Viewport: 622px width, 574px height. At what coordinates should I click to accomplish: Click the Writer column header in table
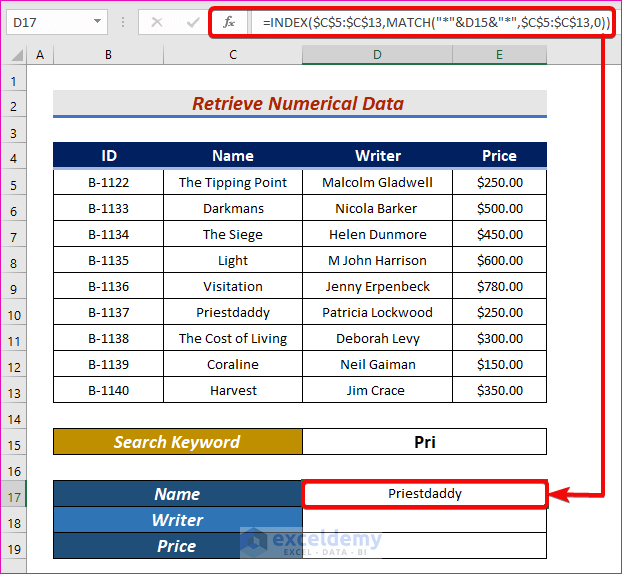tap(377, 155)
